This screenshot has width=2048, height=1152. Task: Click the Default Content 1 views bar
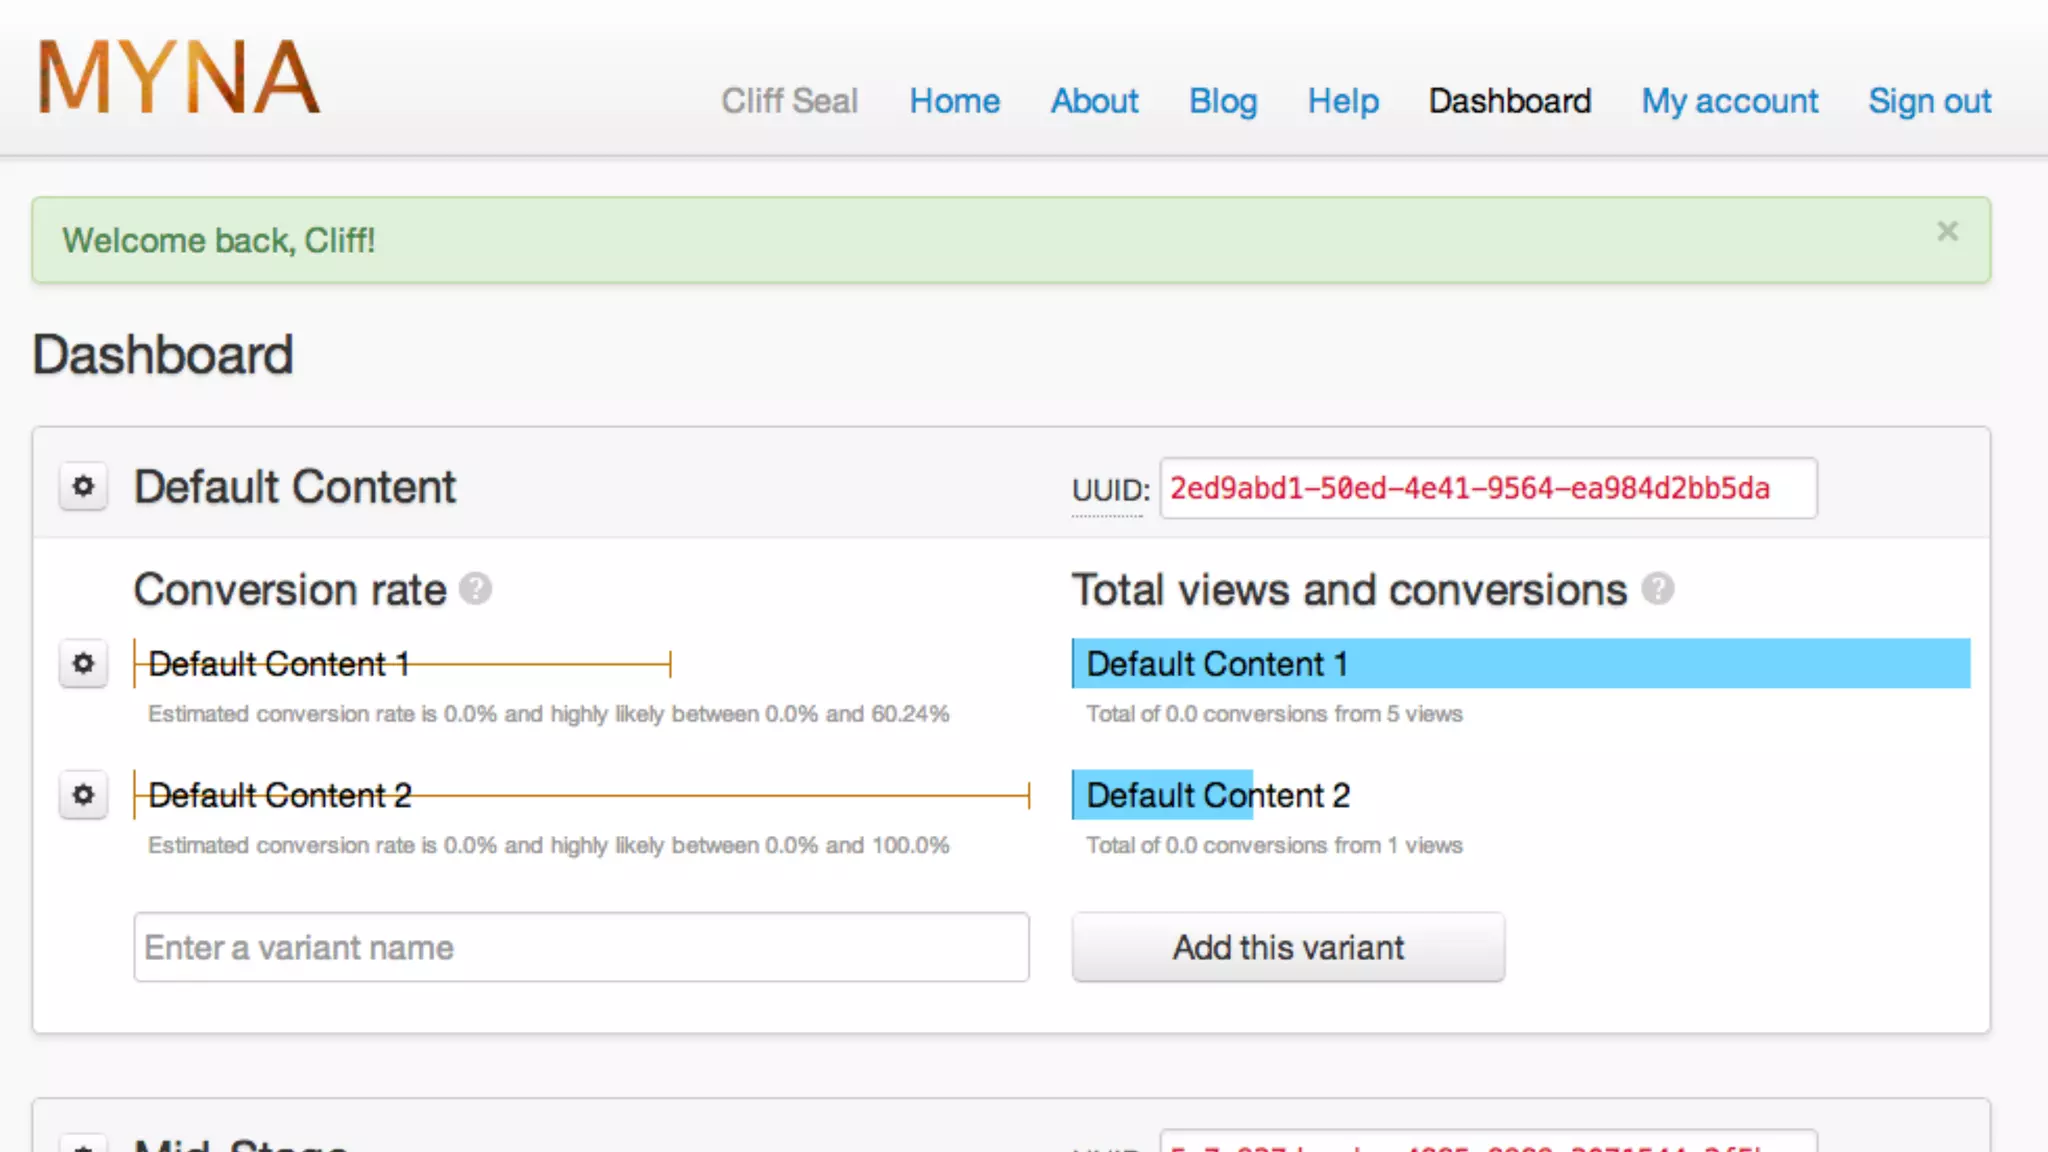point(1520,664)
